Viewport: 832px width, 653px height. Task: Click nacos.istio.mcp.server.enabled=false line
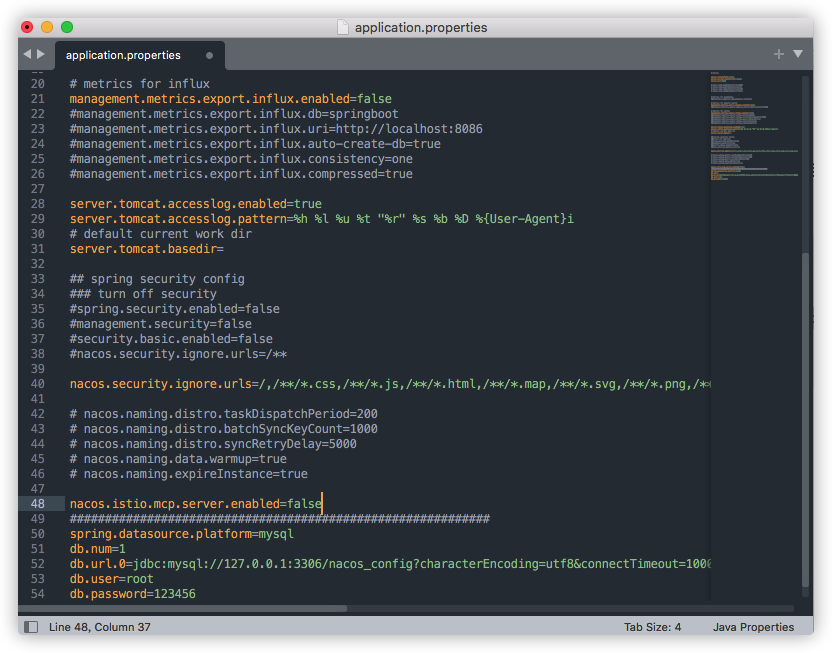(195, 503)
